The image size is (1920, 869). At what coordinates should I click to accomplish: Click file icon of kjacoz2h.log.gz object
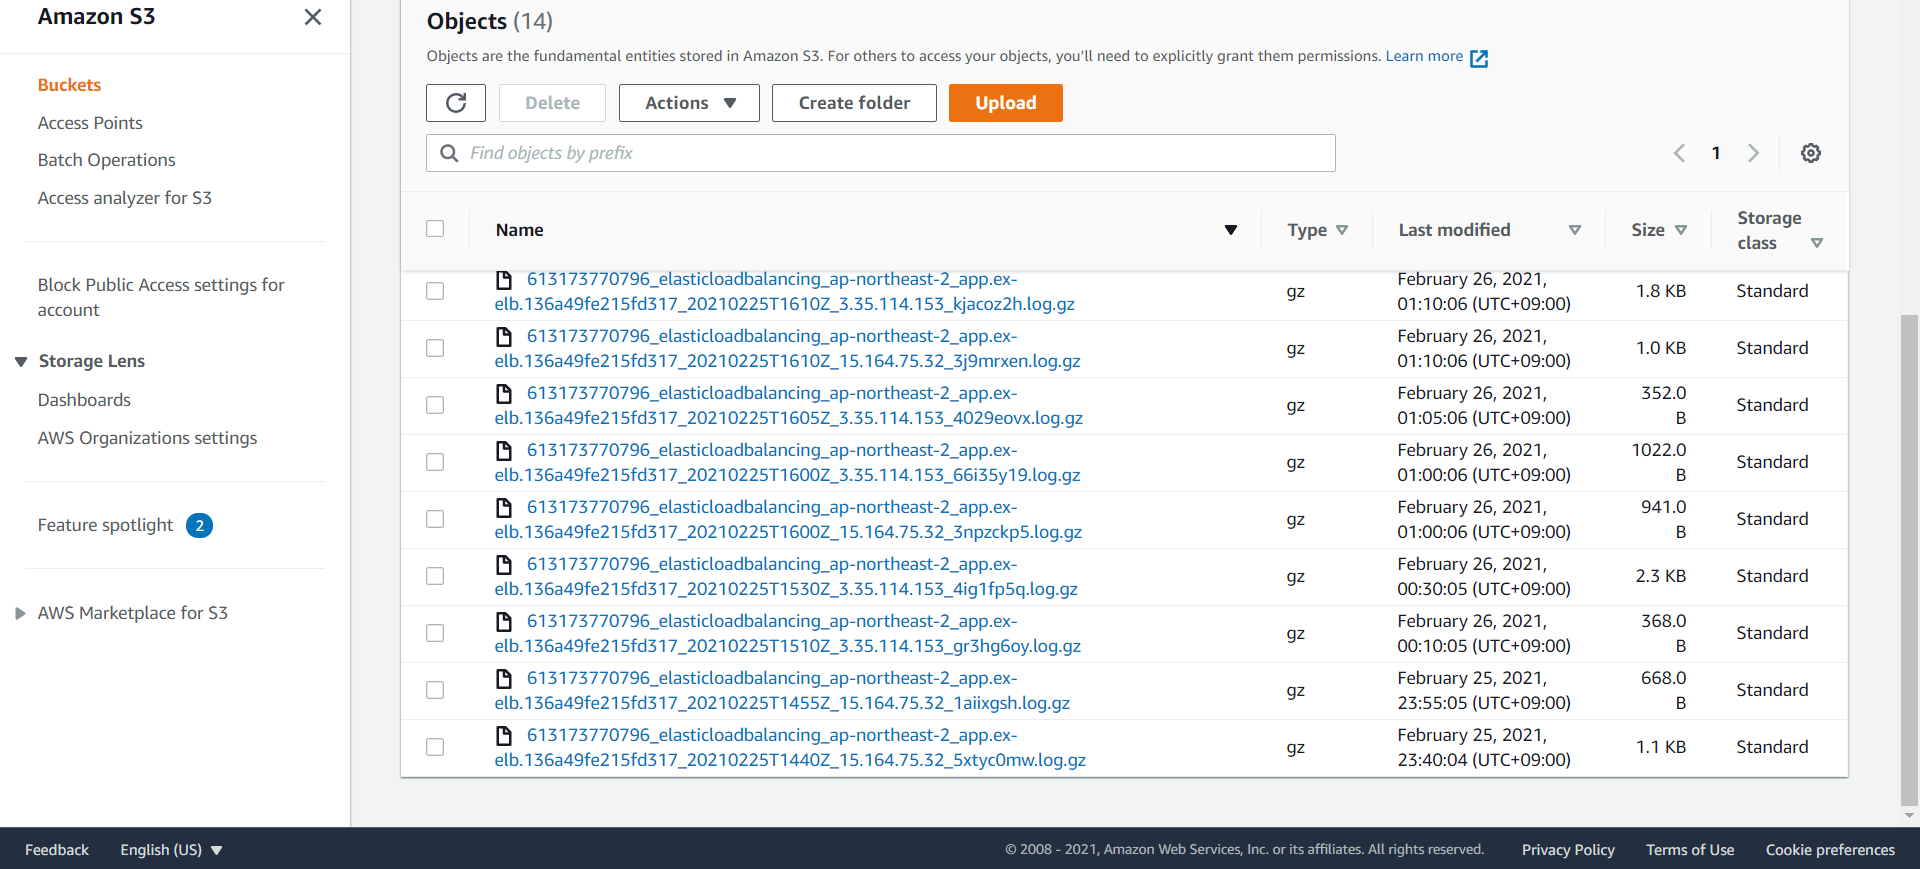click(505, 280)
